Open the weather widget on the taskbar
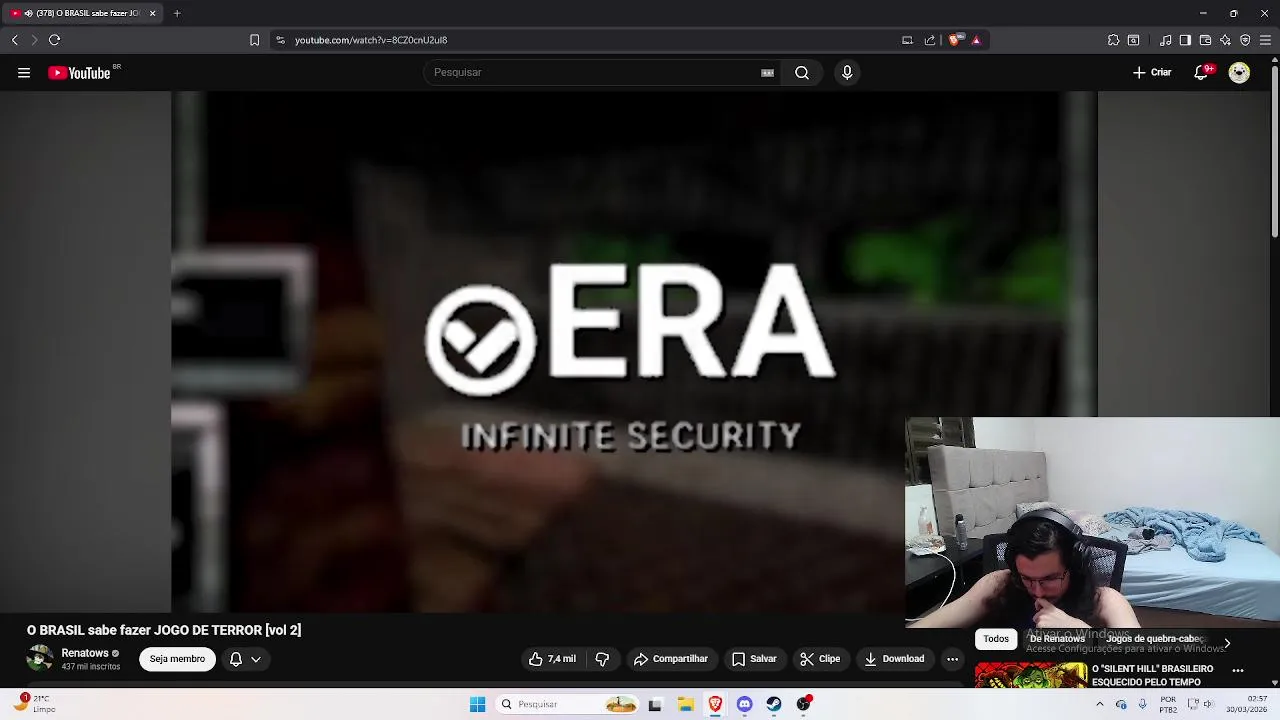 pyautogui.click(x=34, y=704)
